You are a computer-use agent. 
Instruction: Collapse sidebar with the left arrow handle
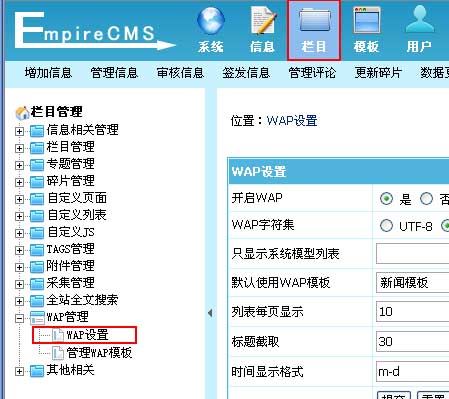tap(210, 313)
